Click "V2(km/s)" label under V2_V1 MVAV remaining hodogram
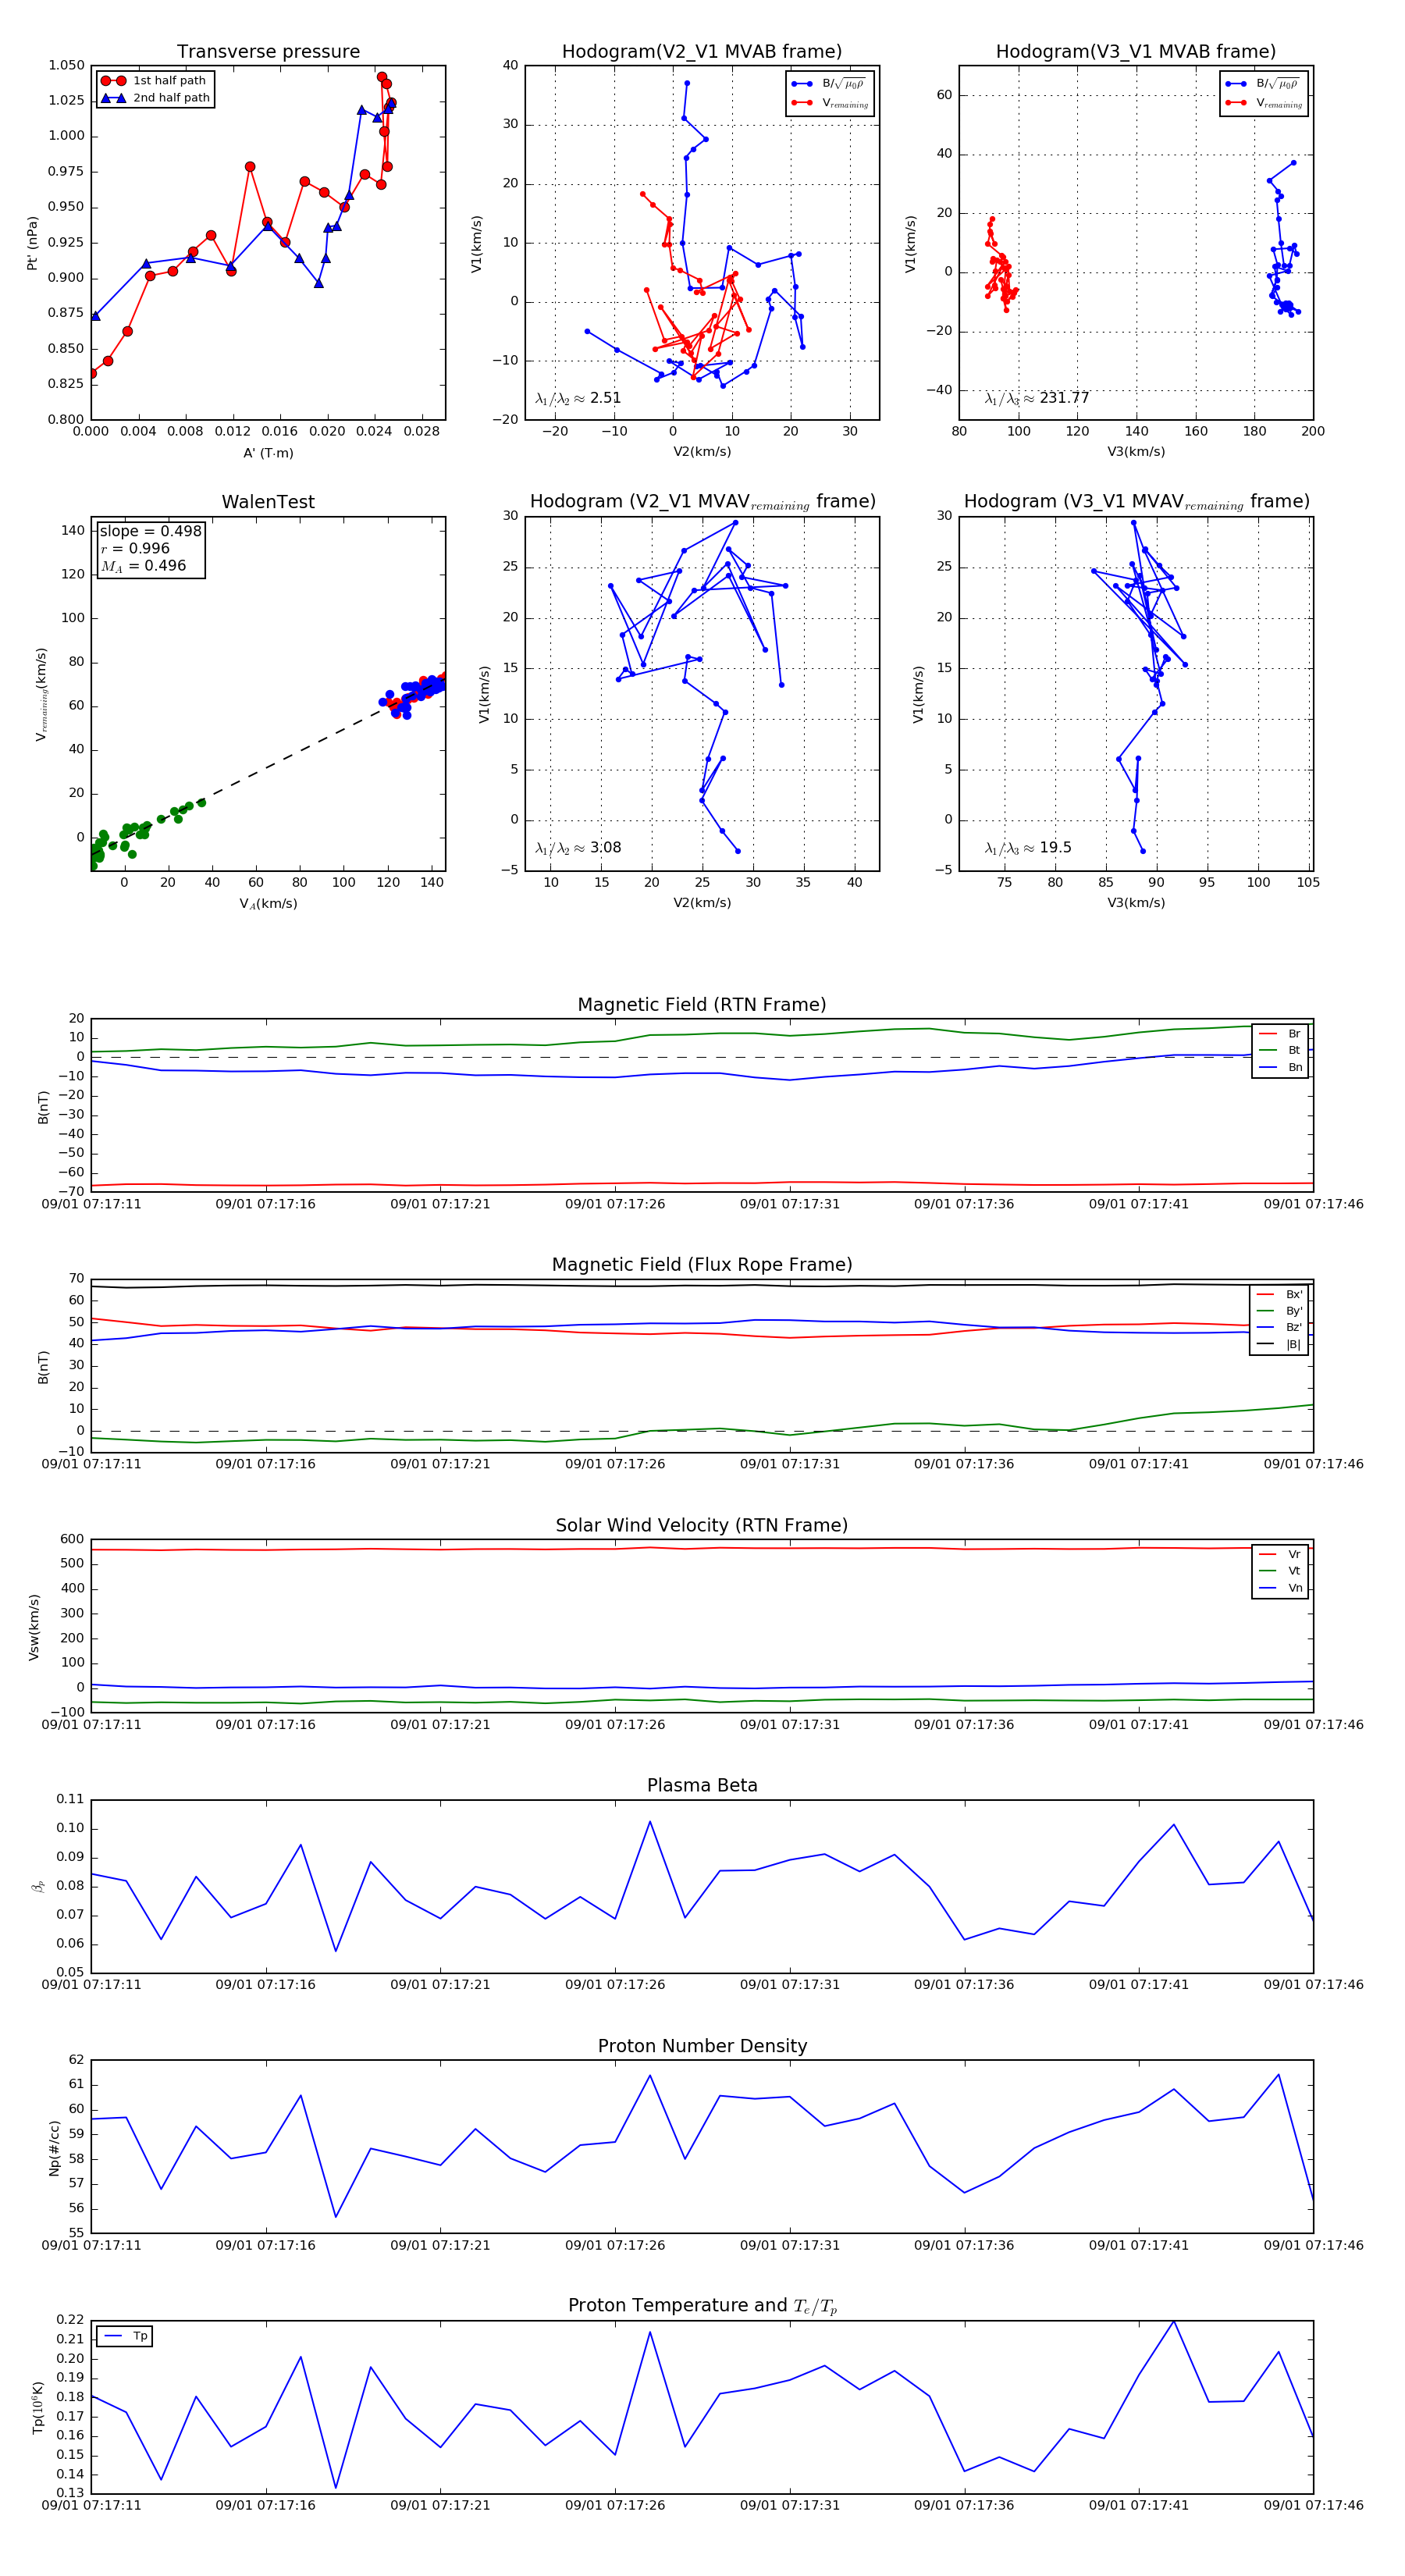This screenshot has width=1405, height=2576. [702, 903]
